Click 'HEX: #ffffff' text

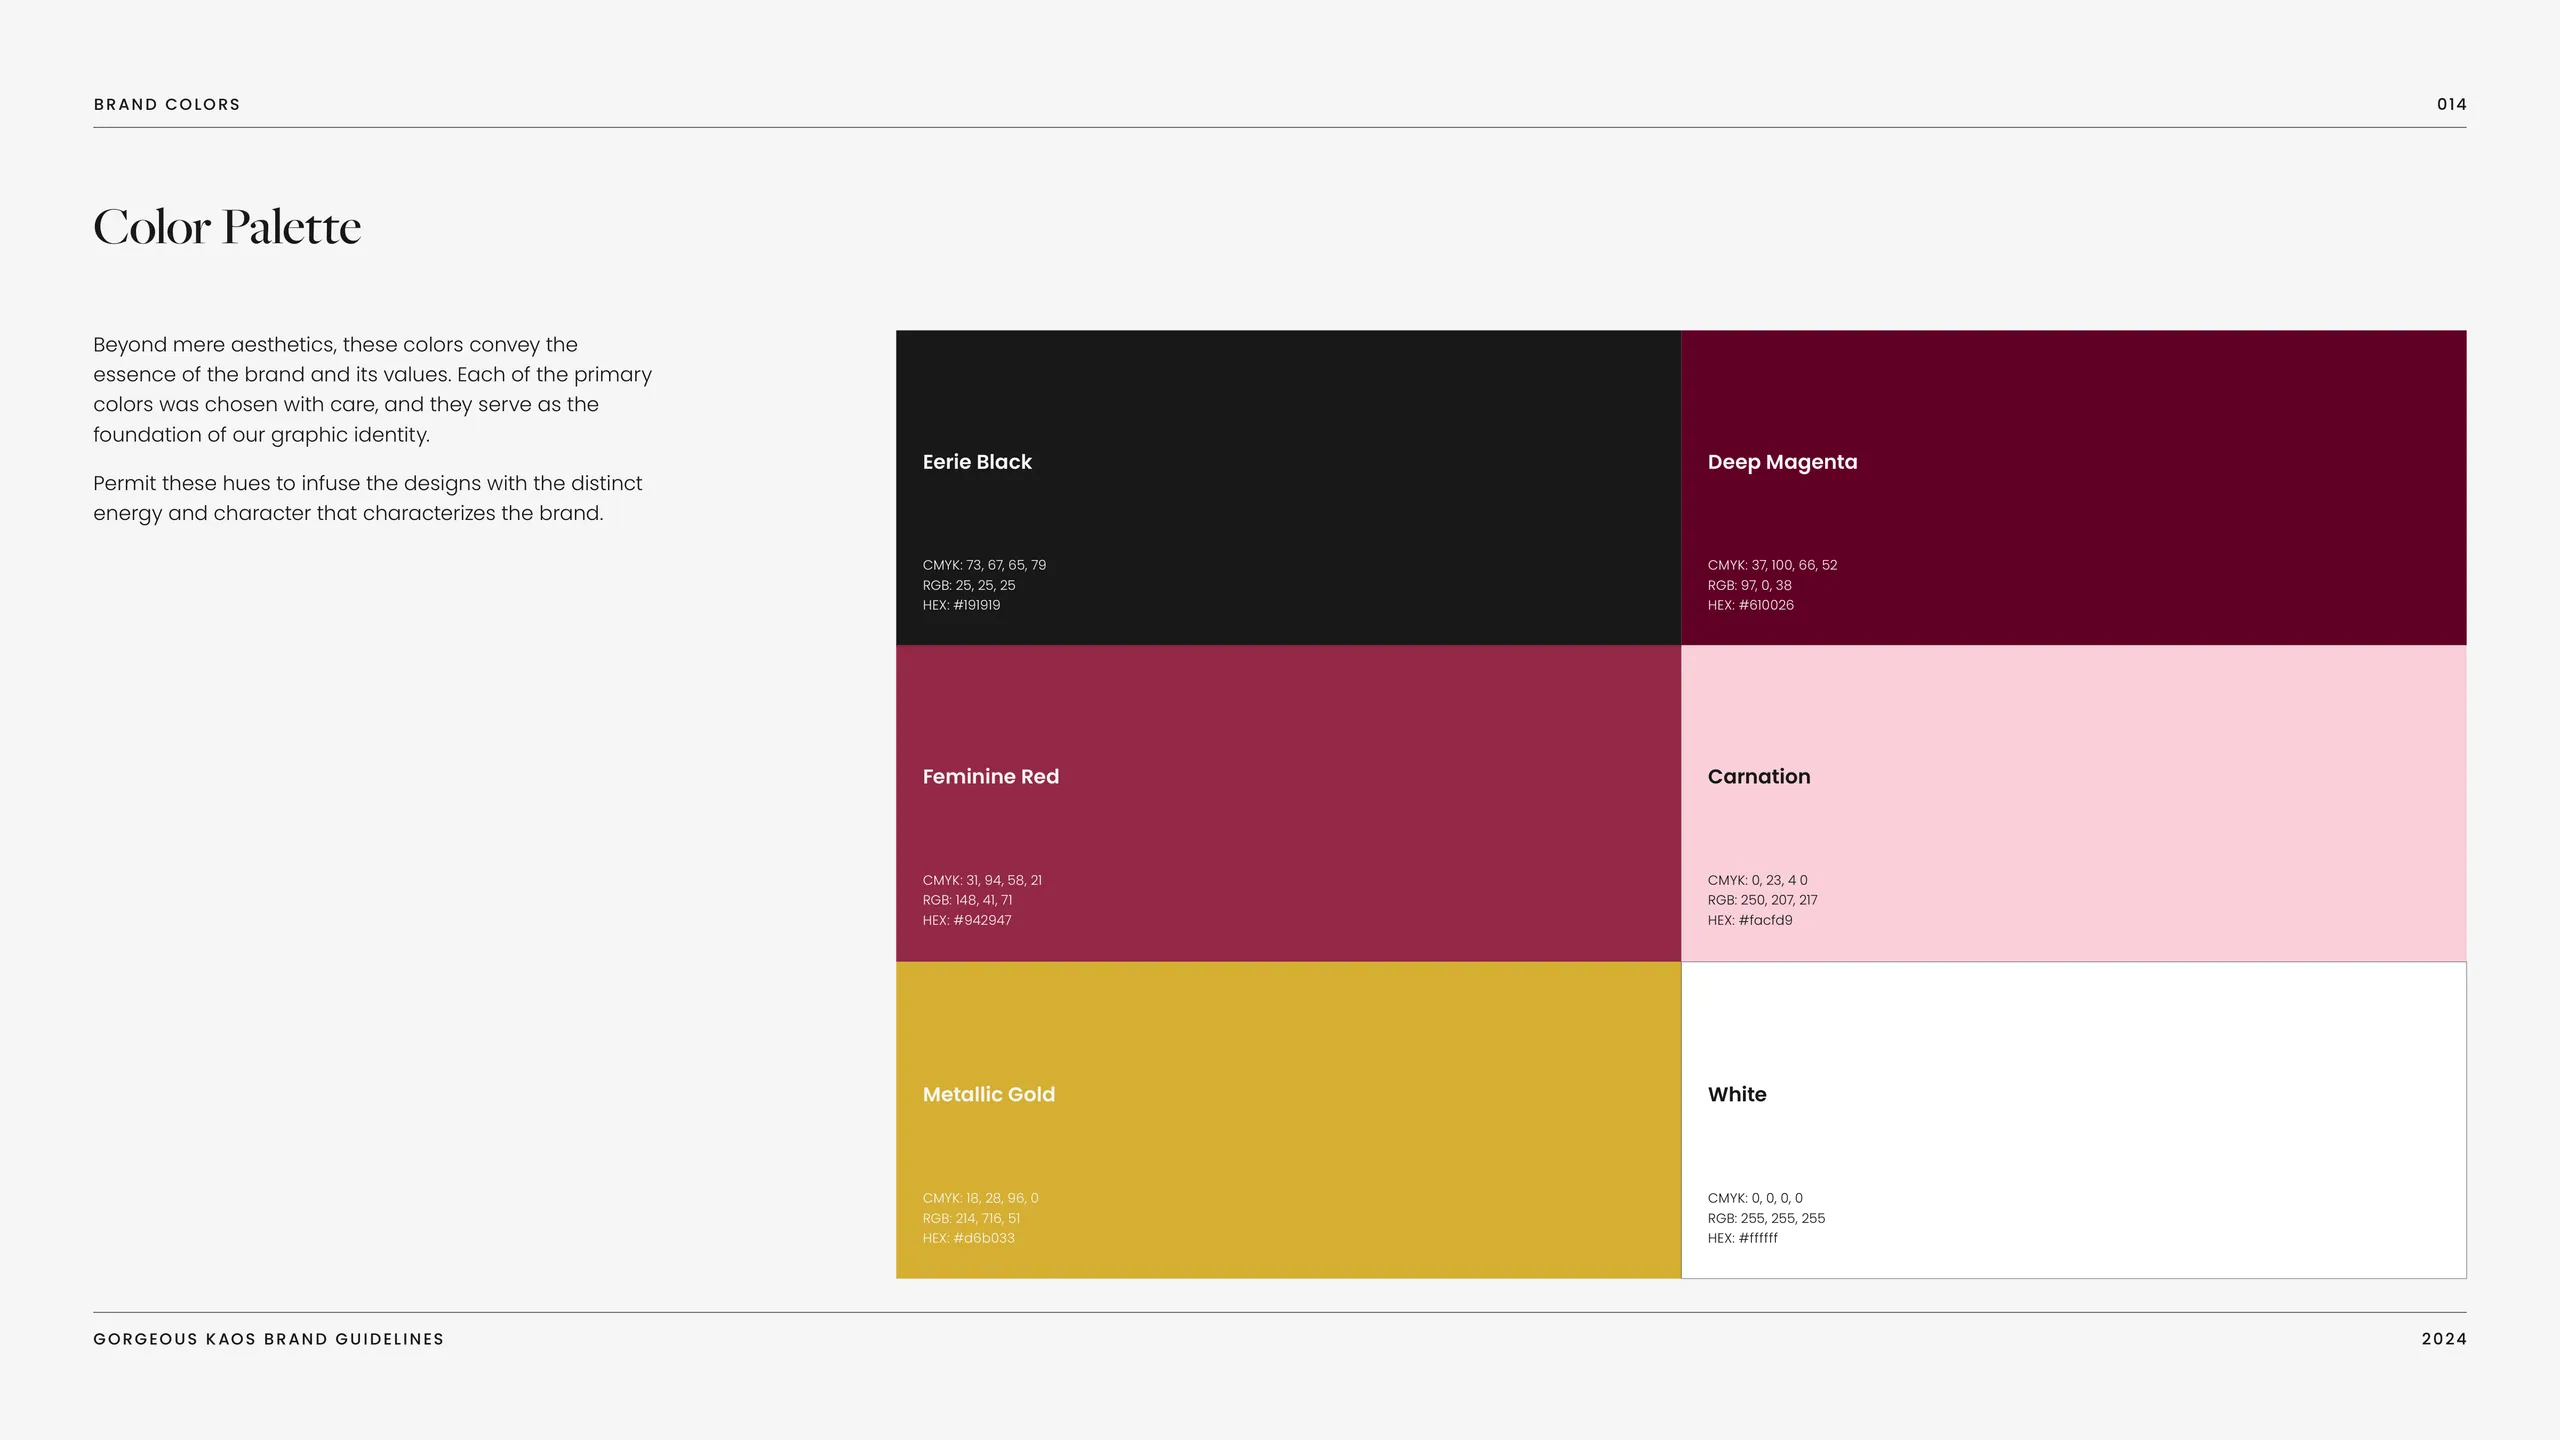(x=1742, y=1238)
